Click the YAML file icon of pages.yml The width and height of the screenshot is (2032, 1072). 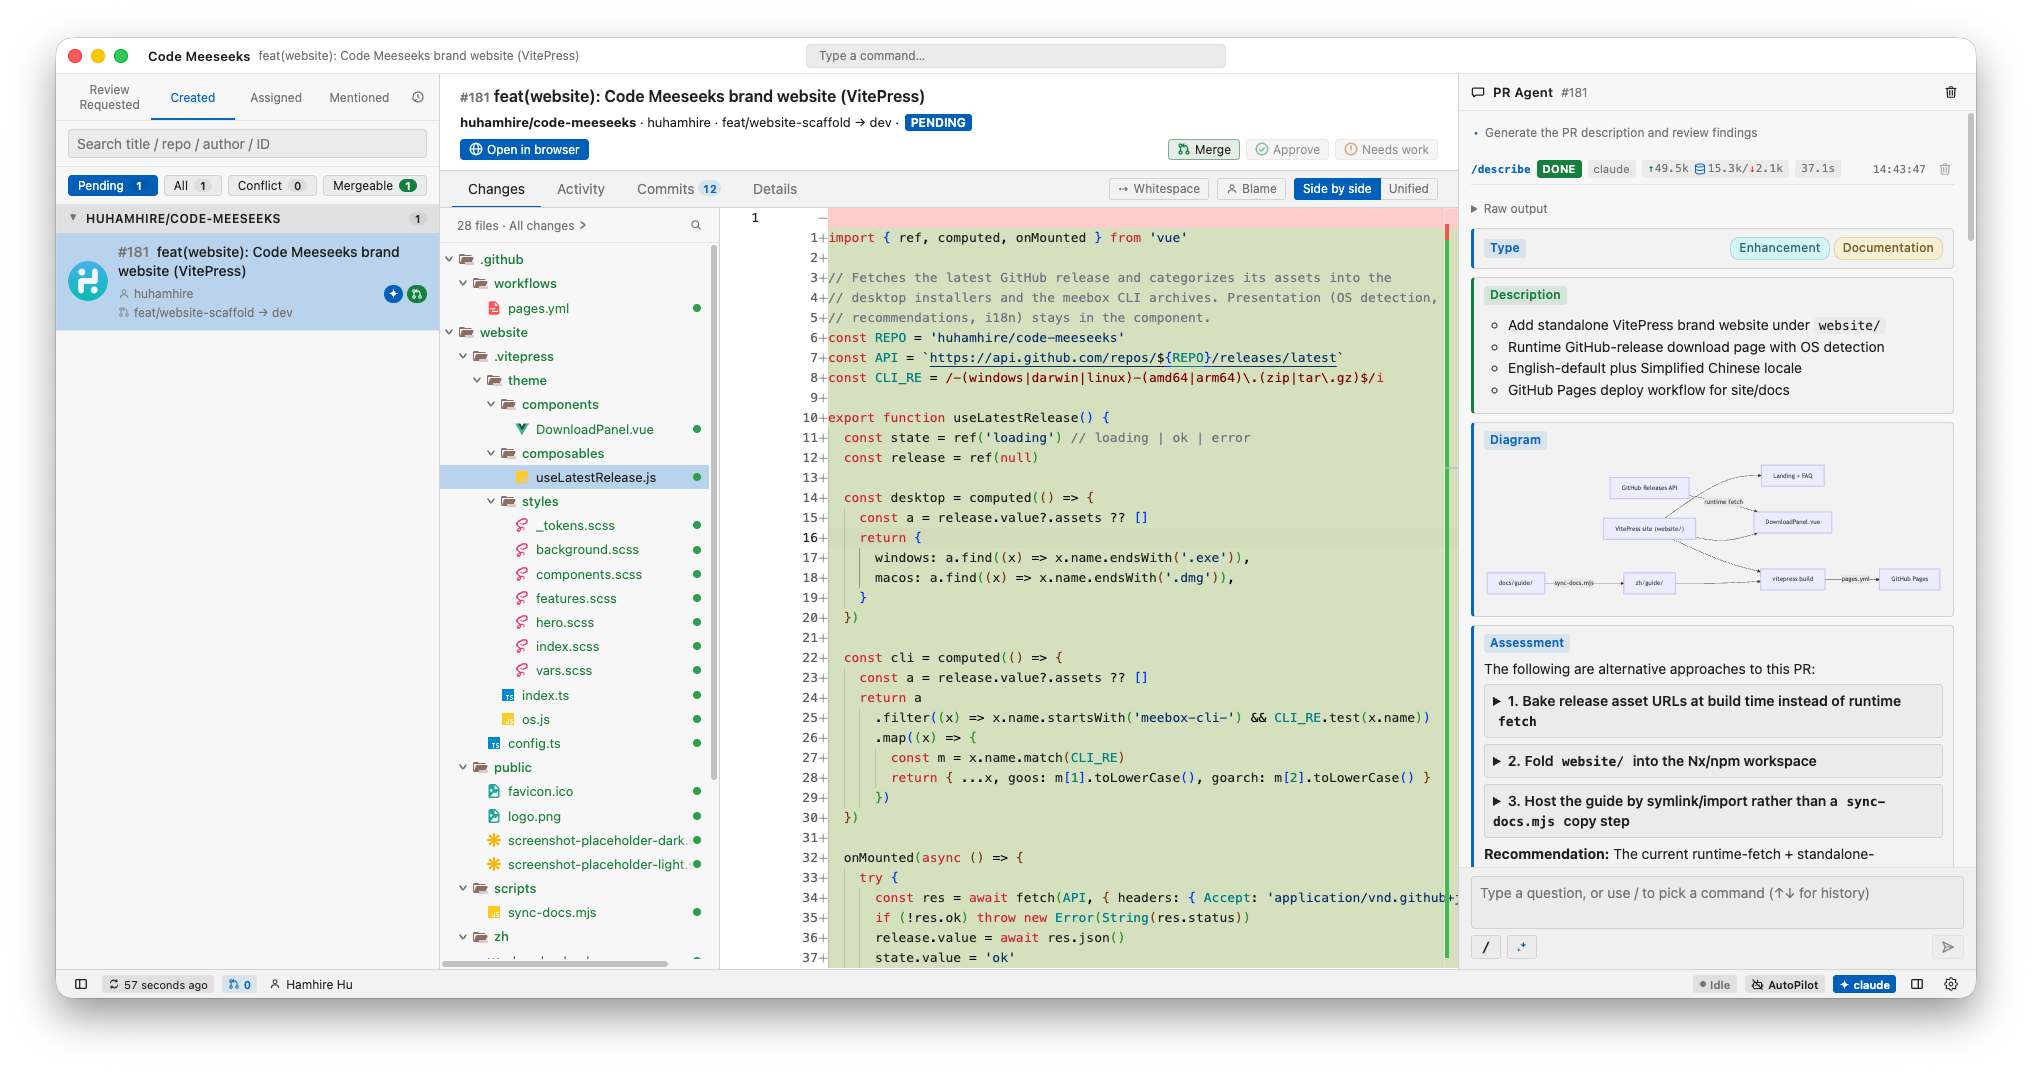click(494, 308)
